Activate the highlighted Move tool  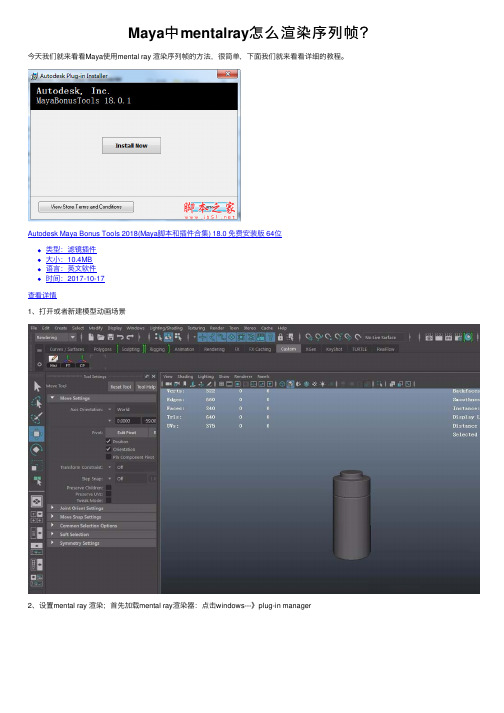click(37, 433)
